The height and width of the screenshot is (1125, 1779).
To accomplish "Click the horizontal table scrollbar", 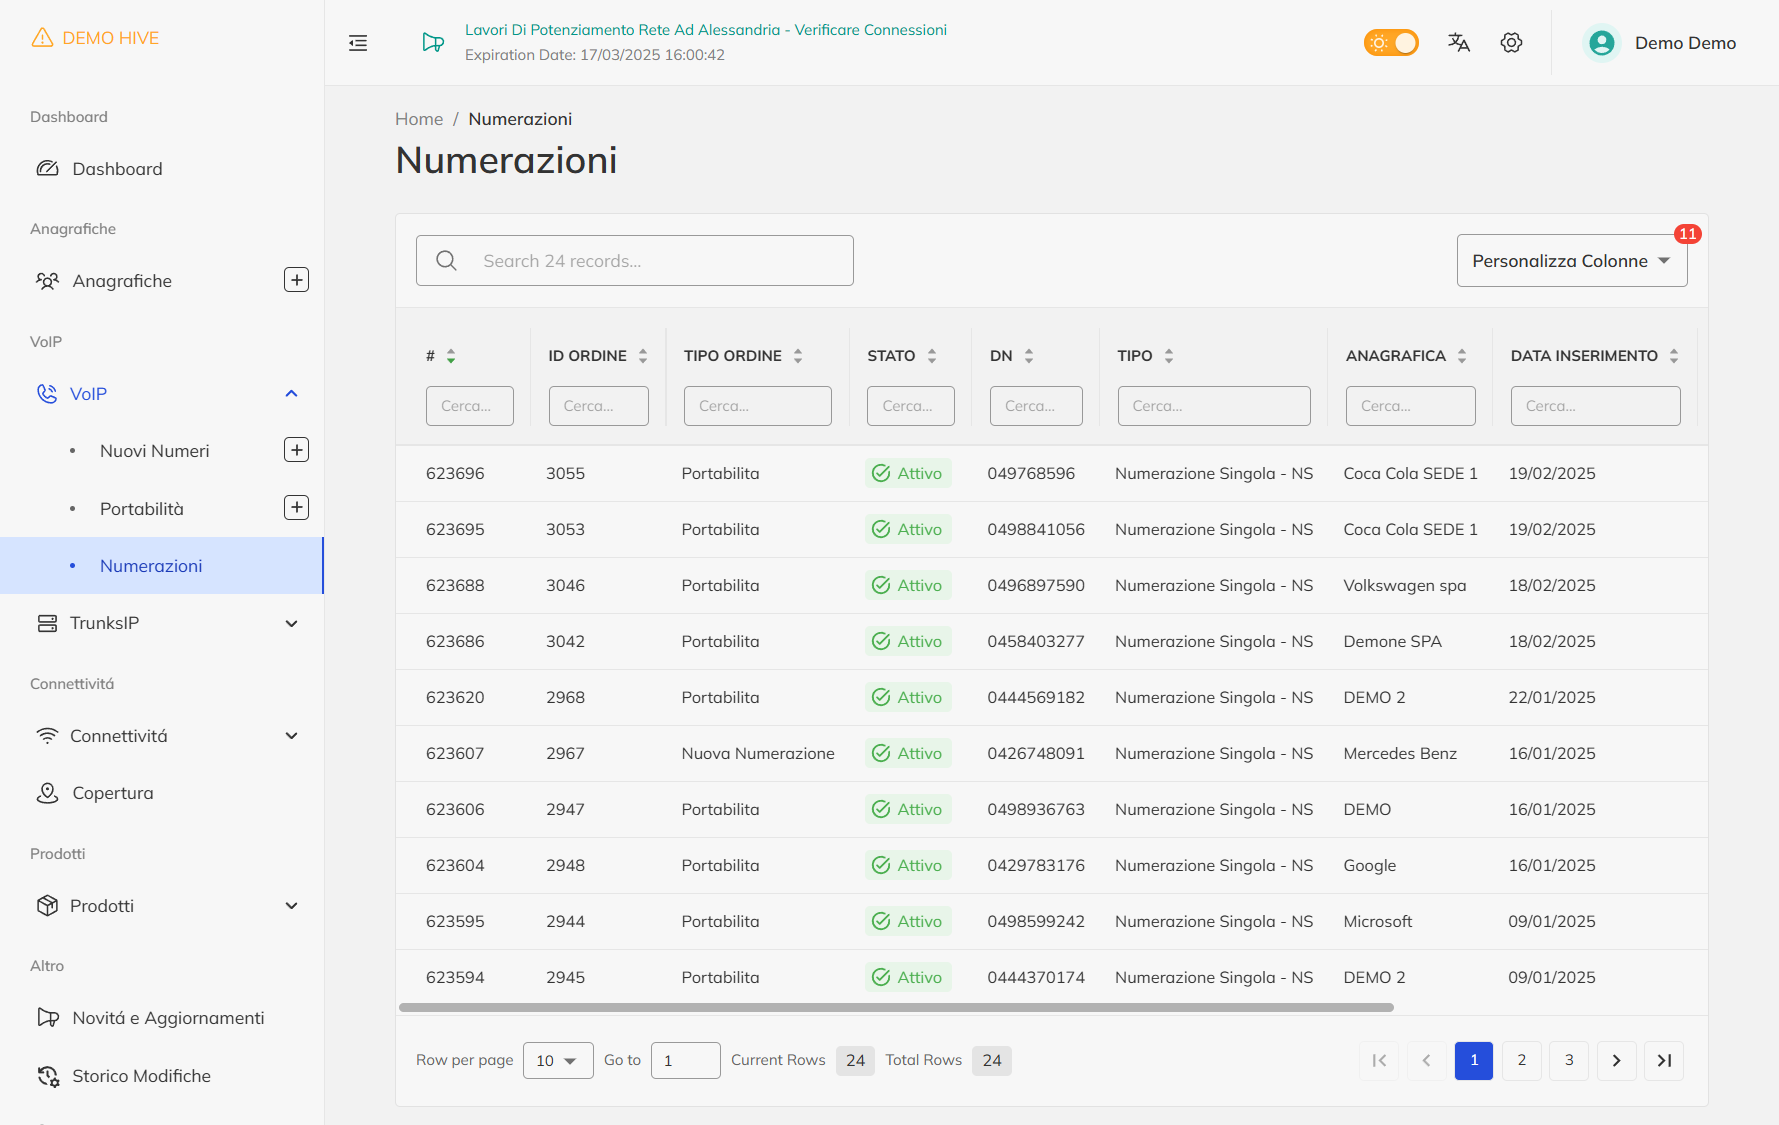I will [x=895, y=1007].
